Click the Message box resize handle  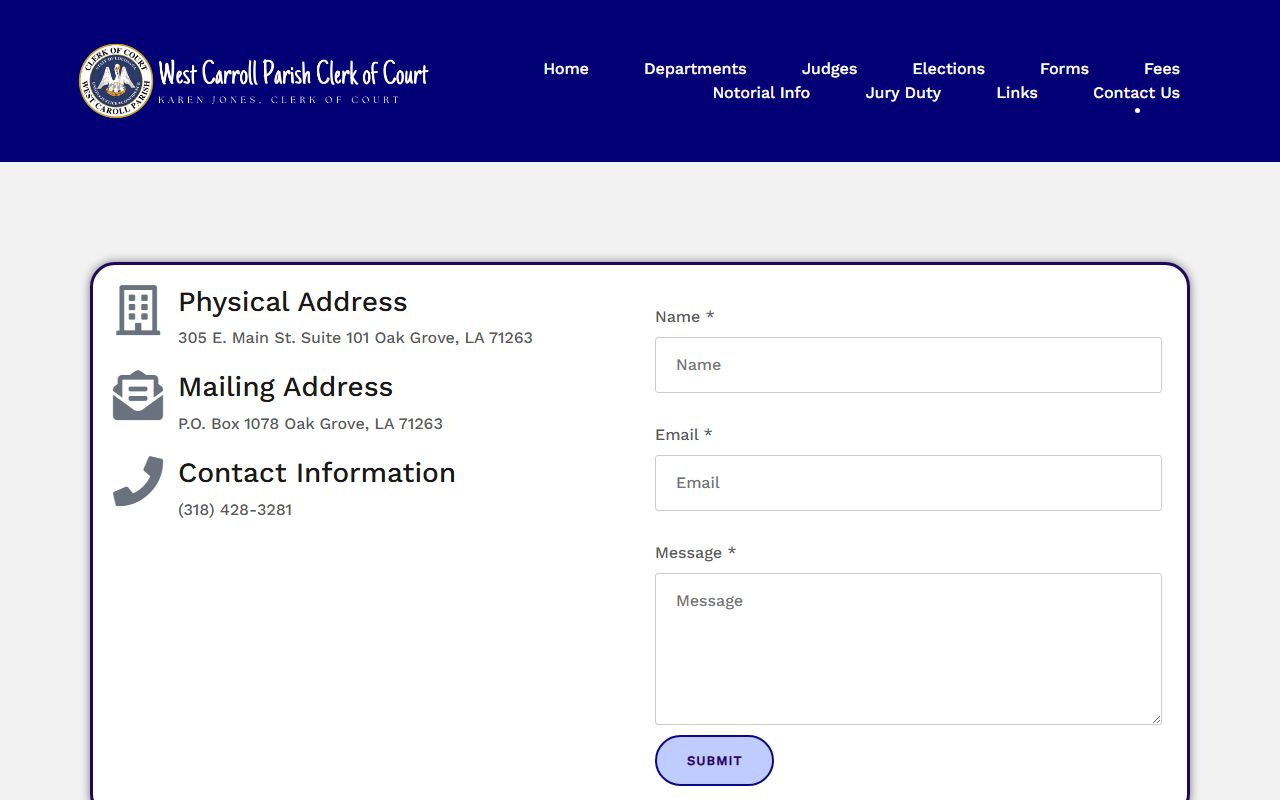click(1155, 718)
